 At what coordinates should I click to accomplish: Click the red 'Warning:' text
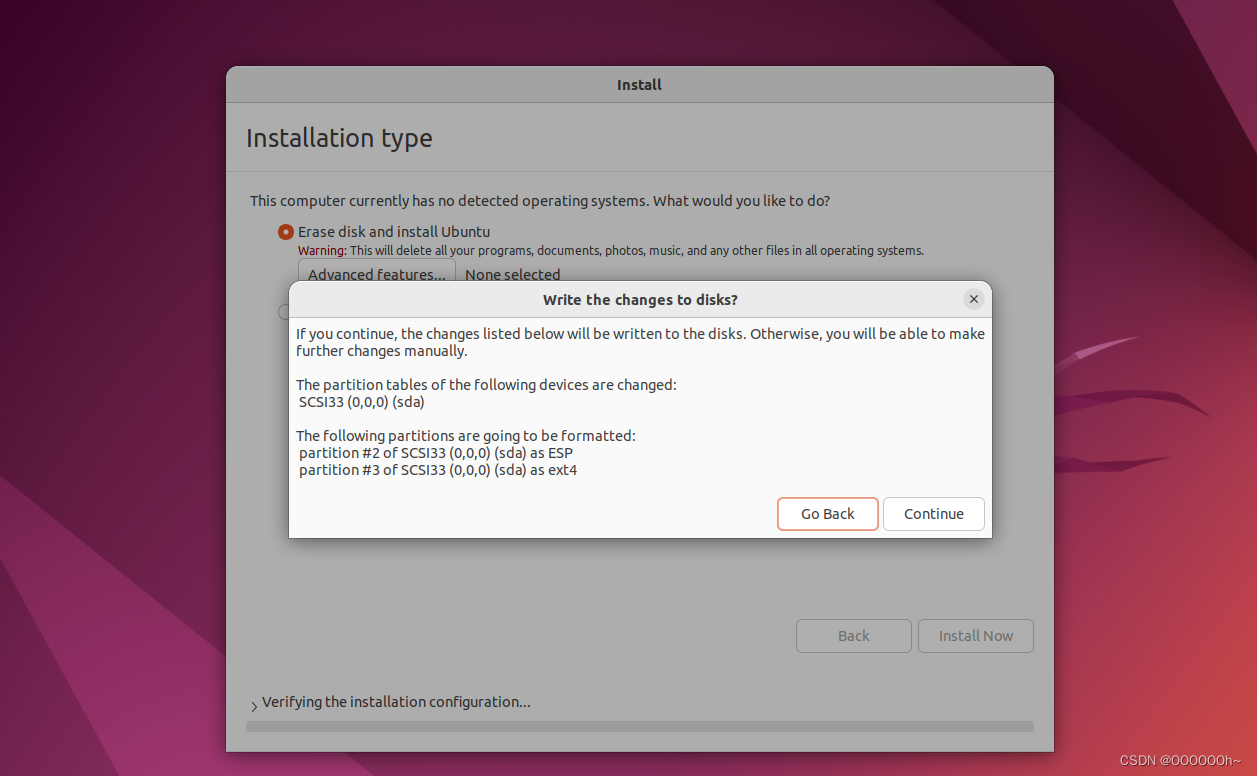click(x=322, y=251)
